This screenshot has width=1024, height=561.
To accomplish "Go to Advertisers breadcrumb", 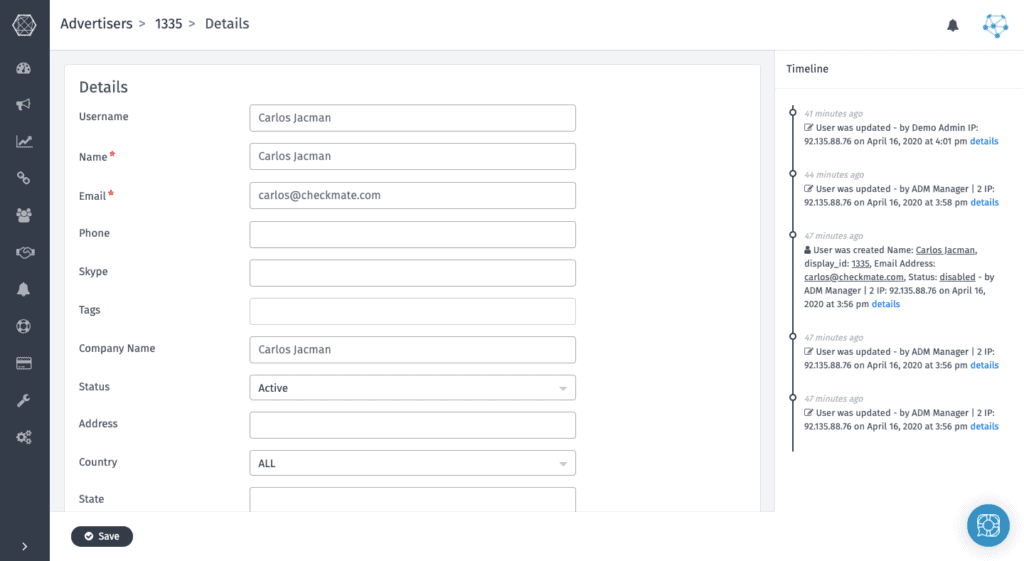I will [x=96, y=24].
